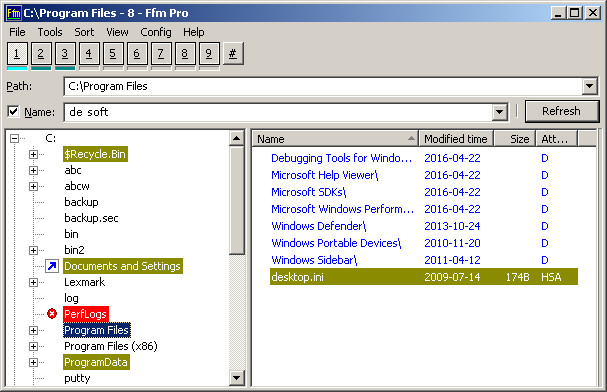Switch to view button 5
Image resolution: width=607 pixels, height=392 pixels.
(x=113, y=53)
